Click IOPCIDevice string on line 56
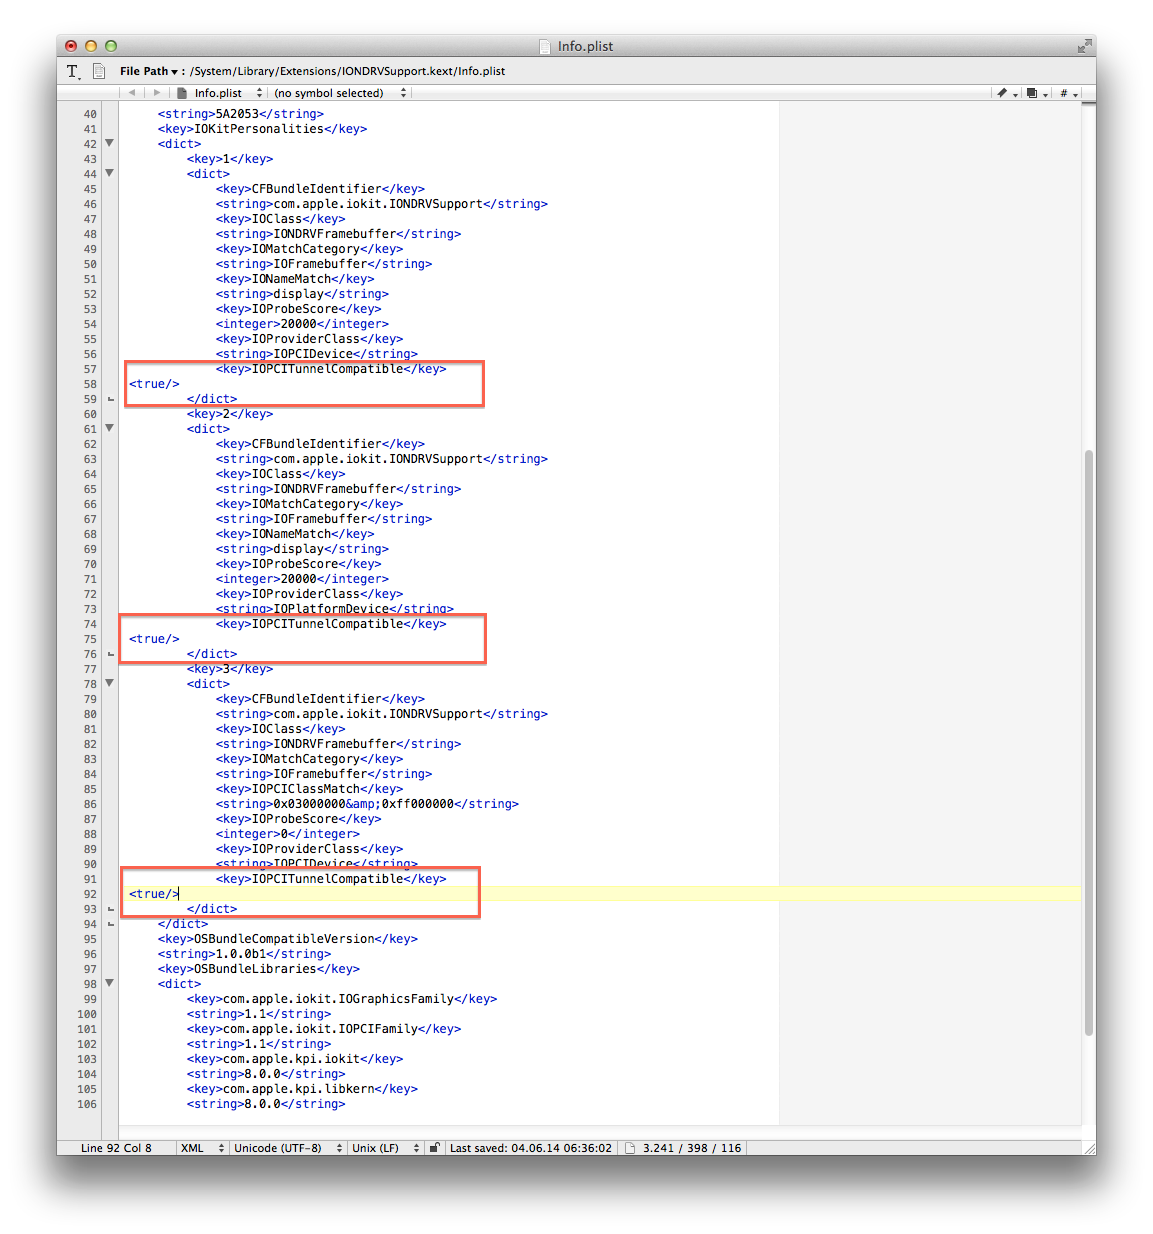1153x1234 pixels. click(317, 354)
